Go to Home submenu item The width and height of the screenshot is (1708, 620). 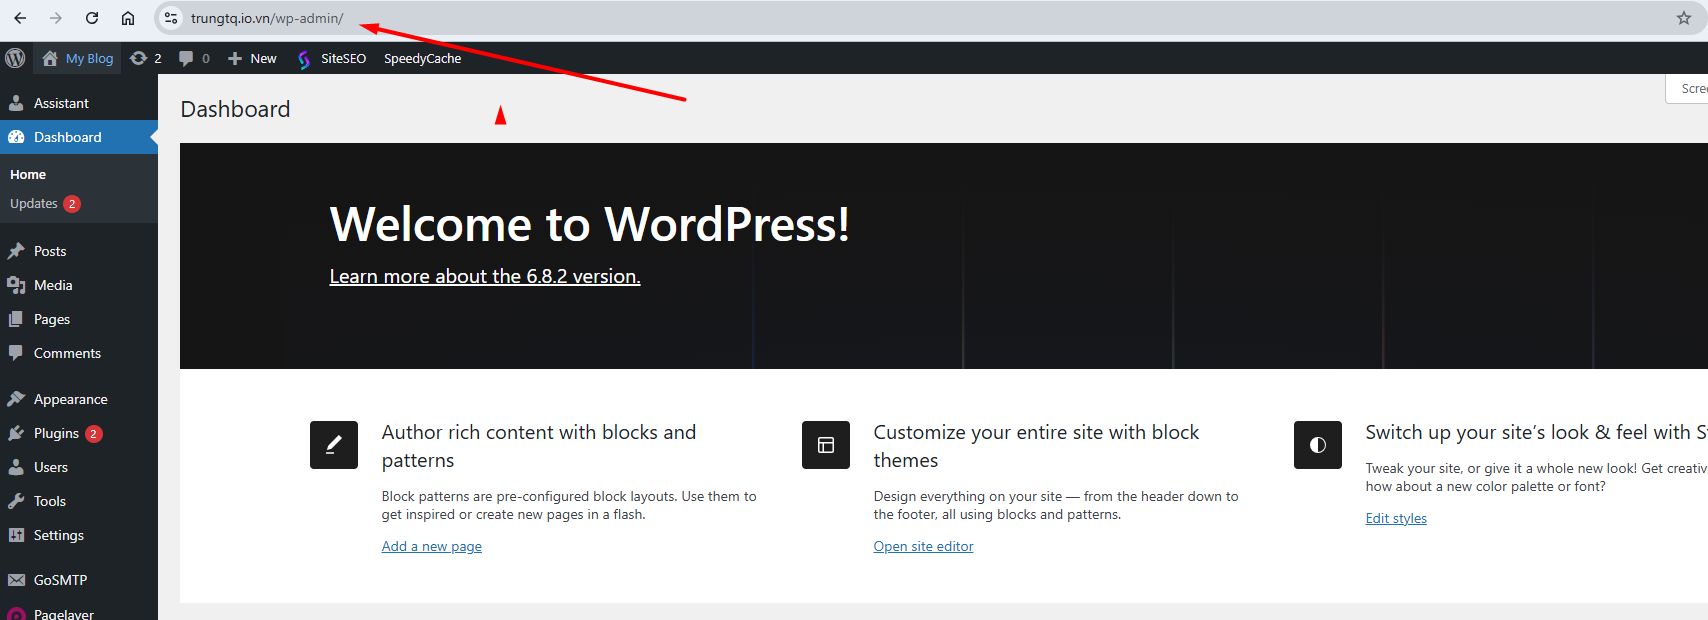pos(28,174)
